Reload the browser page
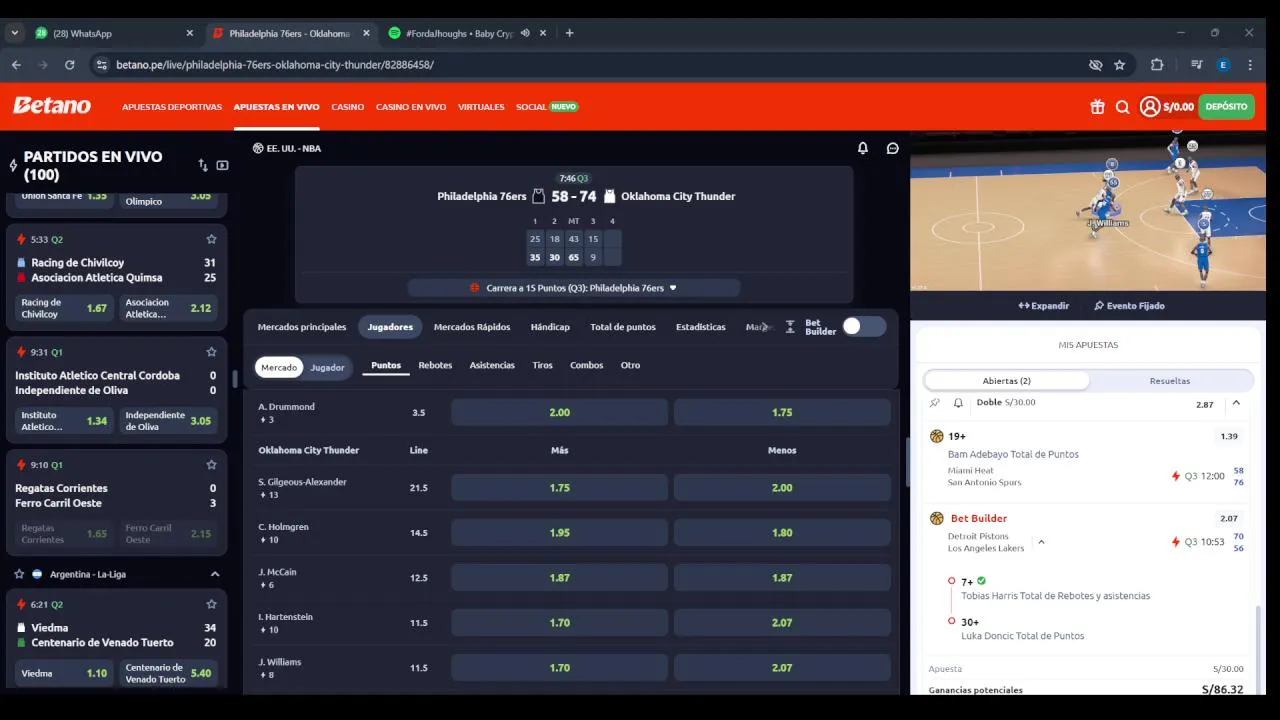 point(69,65)
